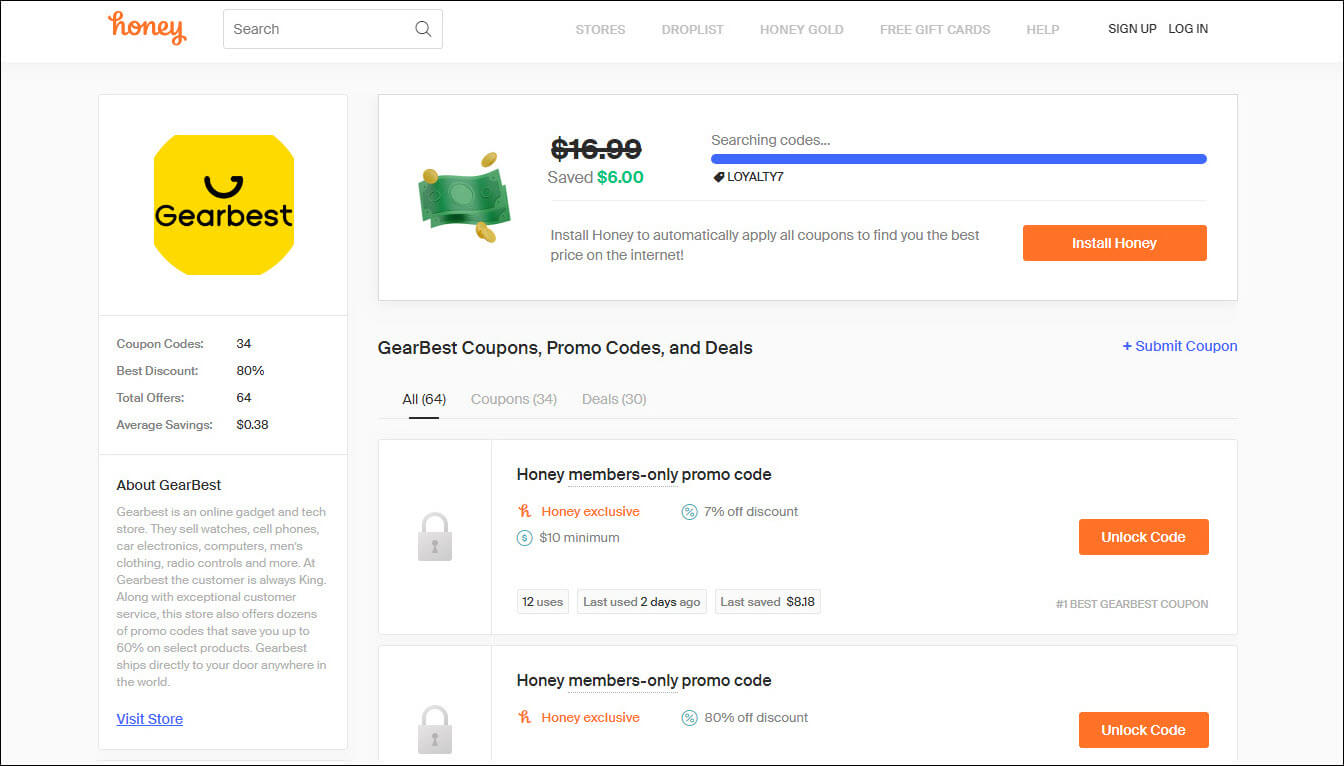Click the first coupon's padlock icon

tap(435, 537)
